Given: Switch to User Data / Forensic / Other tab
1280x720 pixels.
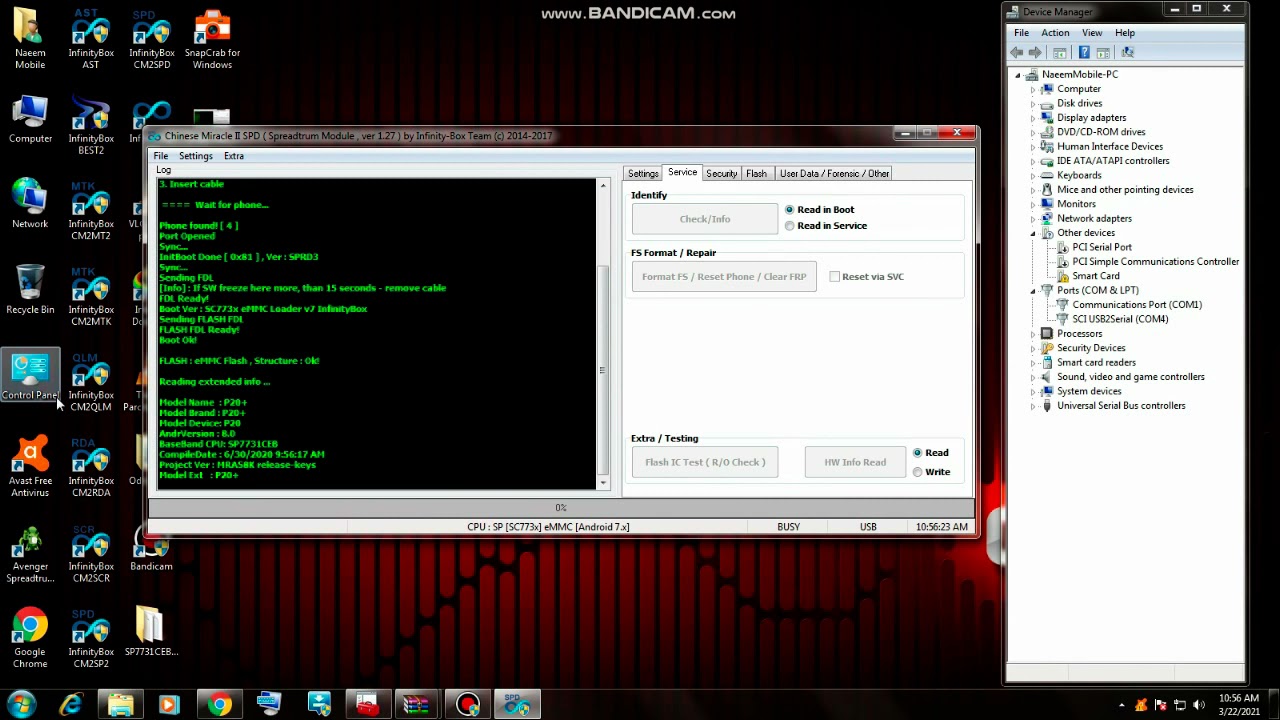Looking at the screenshot, I should [x=834, y=174].
